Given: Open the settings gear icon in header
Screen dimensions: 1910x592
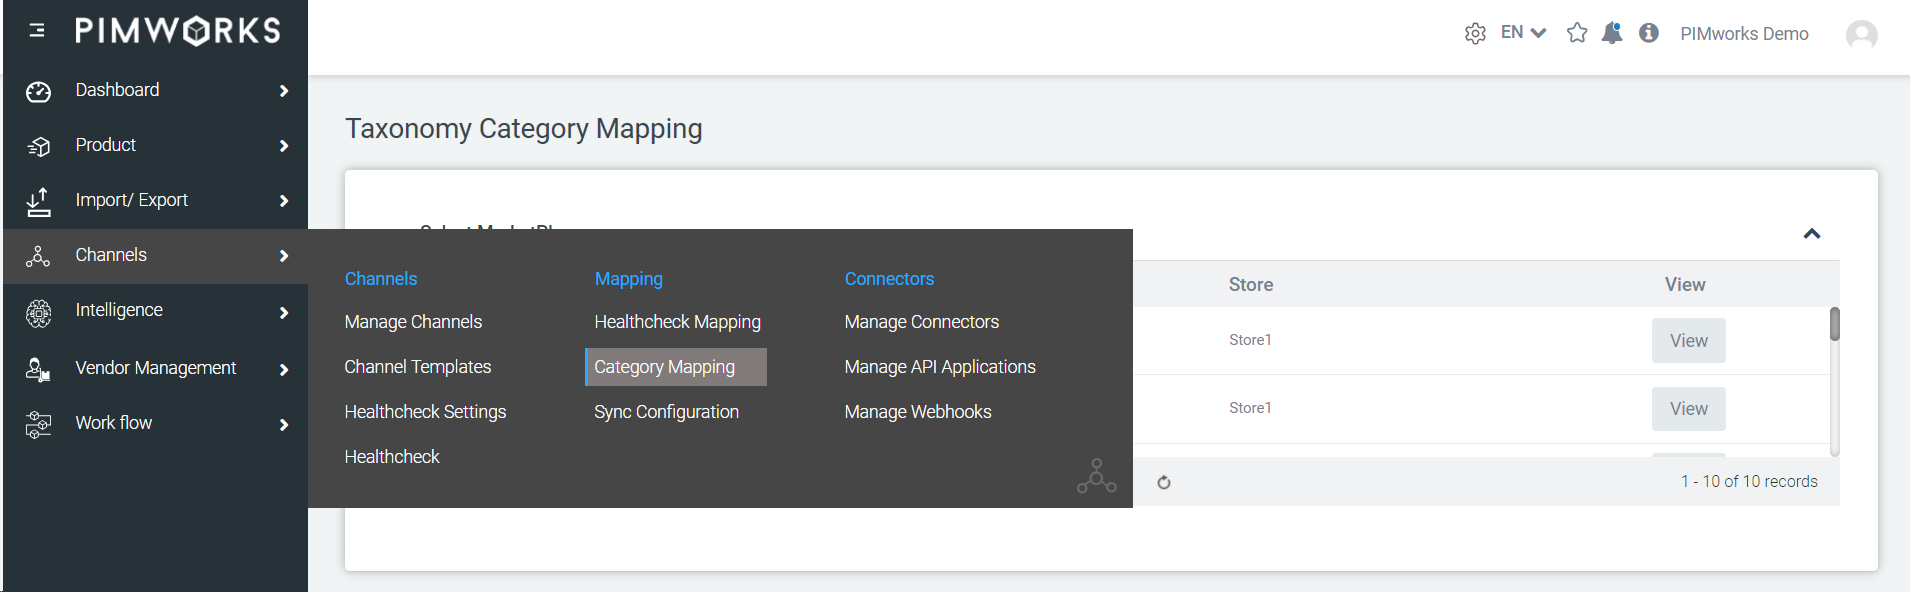Looking at the screenshot, I should pyautogui.click(x=1475, y=33).
